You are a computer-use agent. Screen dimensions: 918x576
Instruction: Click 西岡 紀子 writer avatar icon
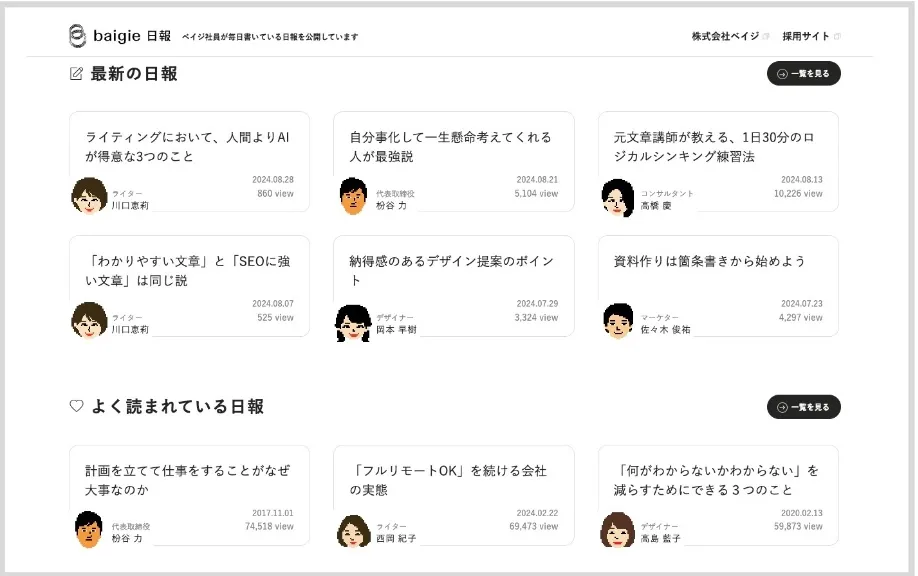[353, 530]
